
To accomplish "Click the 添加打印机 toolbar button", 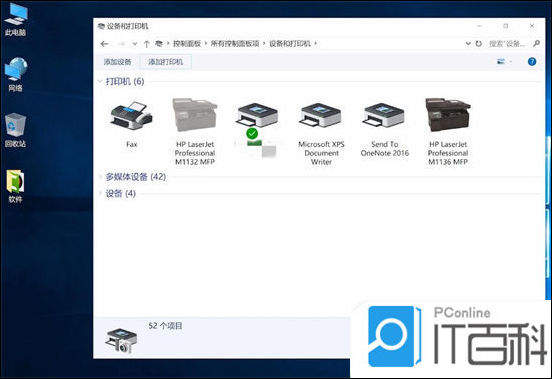I will (165, 62).
